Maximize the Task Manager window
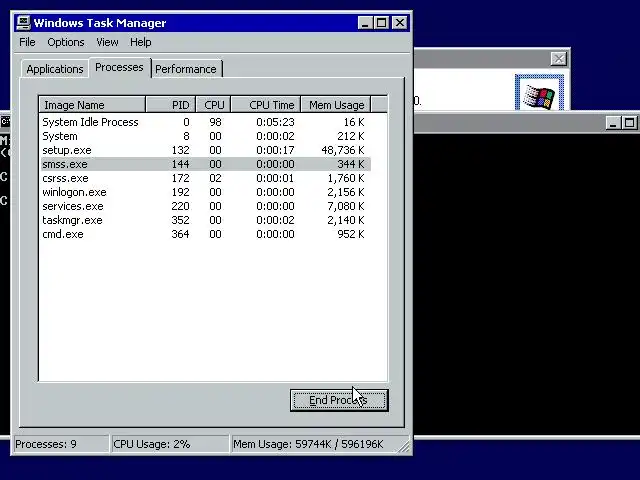 (381, 23)
